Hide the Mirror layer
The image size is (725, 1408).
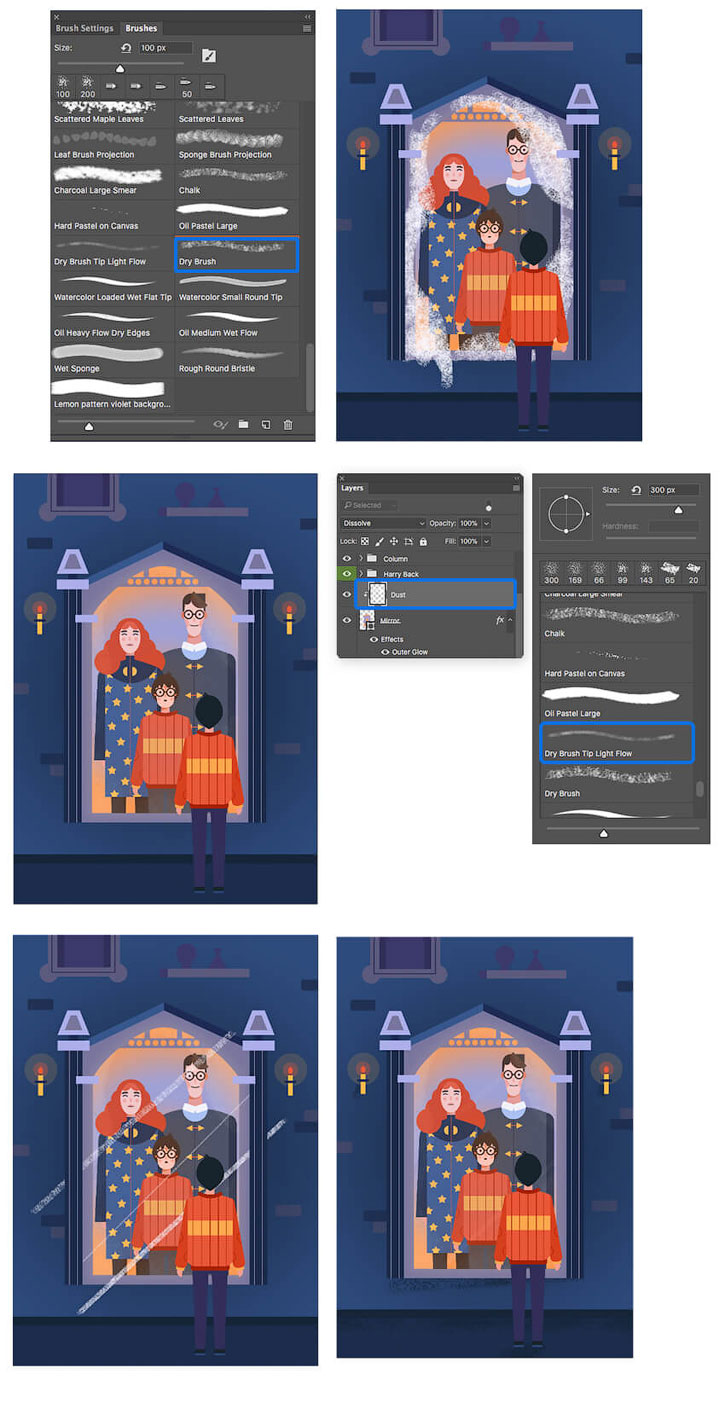(x=347, y=620)
